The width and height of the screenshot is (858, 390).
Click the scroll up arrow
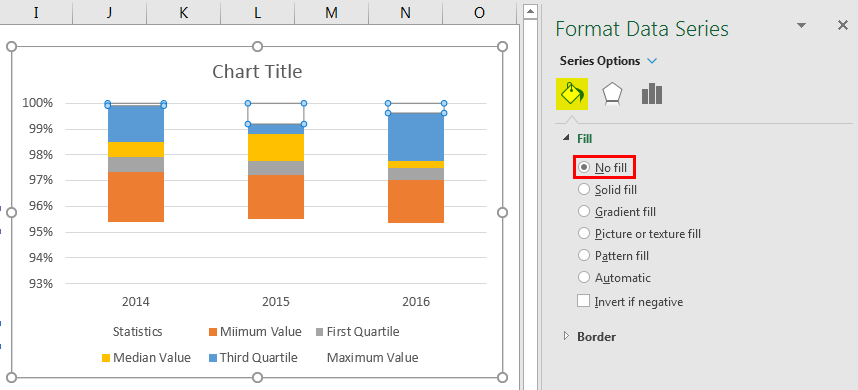(x=529, y=11)
